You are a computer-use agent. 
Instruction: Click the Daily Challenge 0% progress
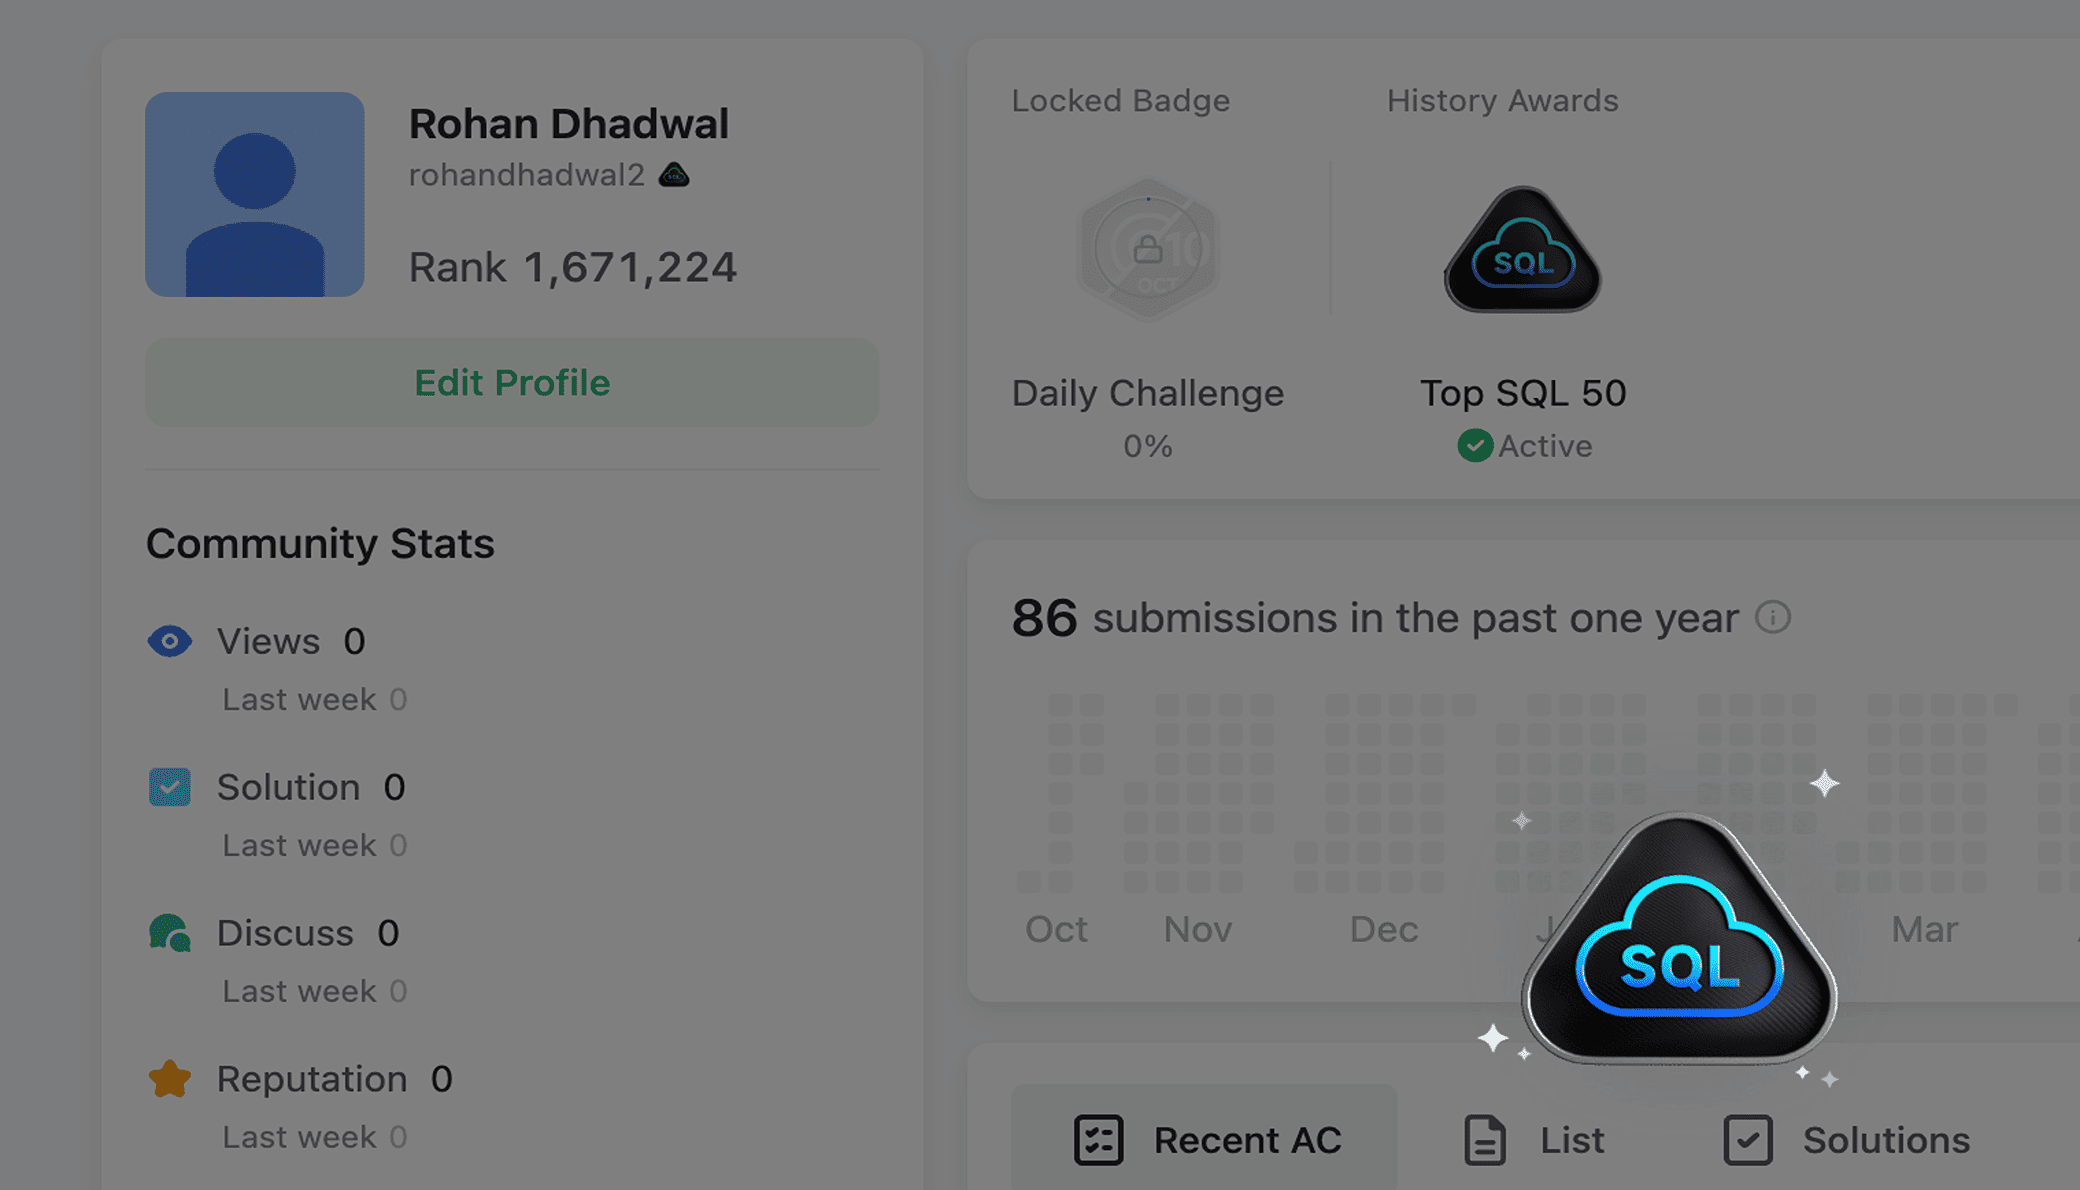pos(1147,446)
